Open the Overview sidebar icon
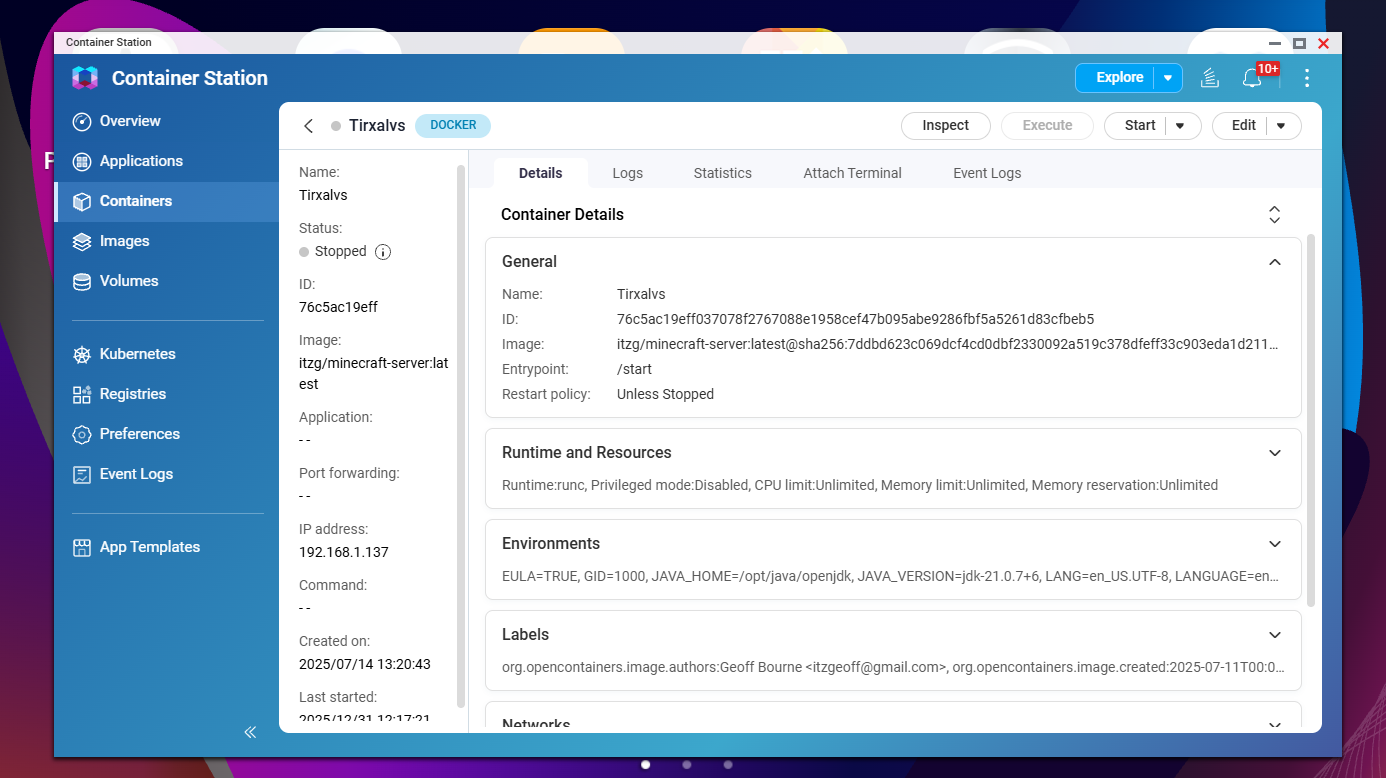This screenshot has width=1386, height=778. coord(82,121)
